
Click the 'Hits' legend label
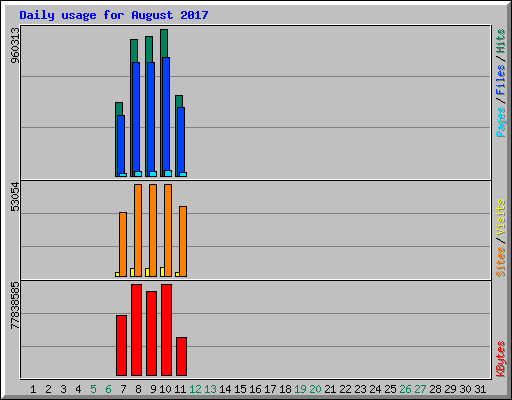[x=501, y=41]
